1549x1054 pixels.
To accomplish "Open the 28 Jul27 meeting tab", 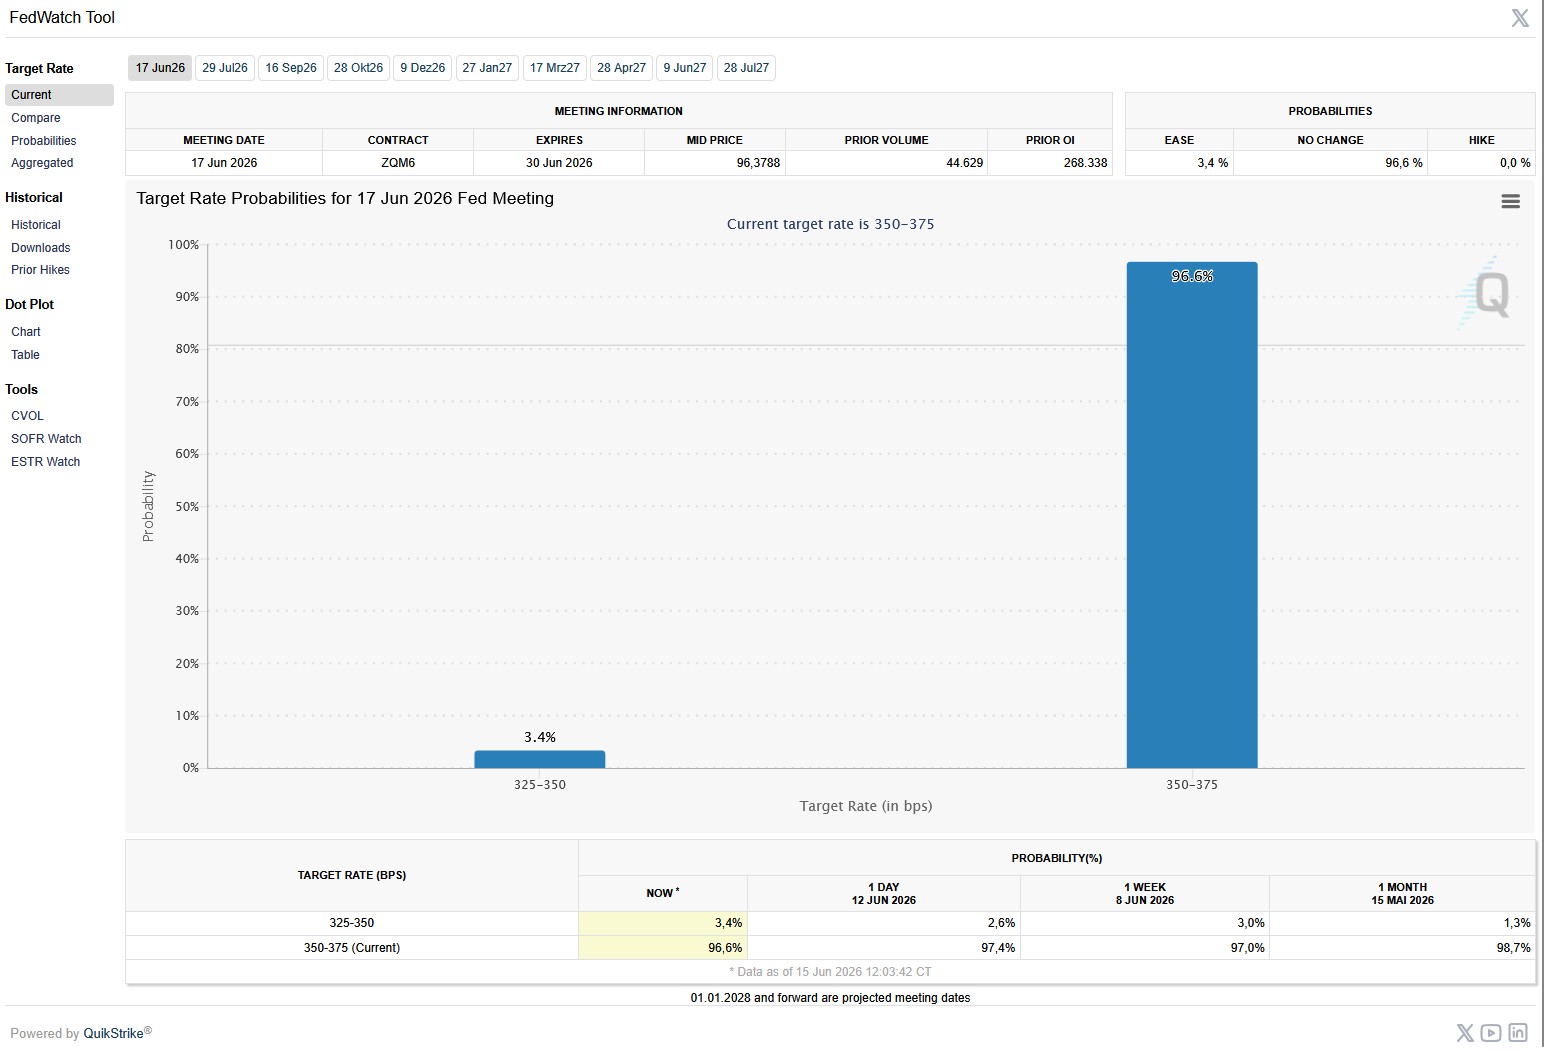I will coord(746,68).
